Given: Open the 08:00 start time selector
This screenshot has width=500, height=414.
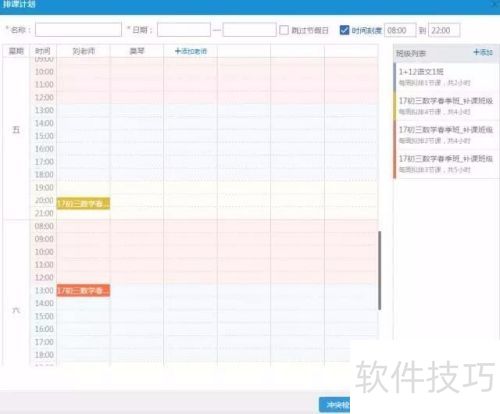Looking at the screenshot, I should 400,30.
